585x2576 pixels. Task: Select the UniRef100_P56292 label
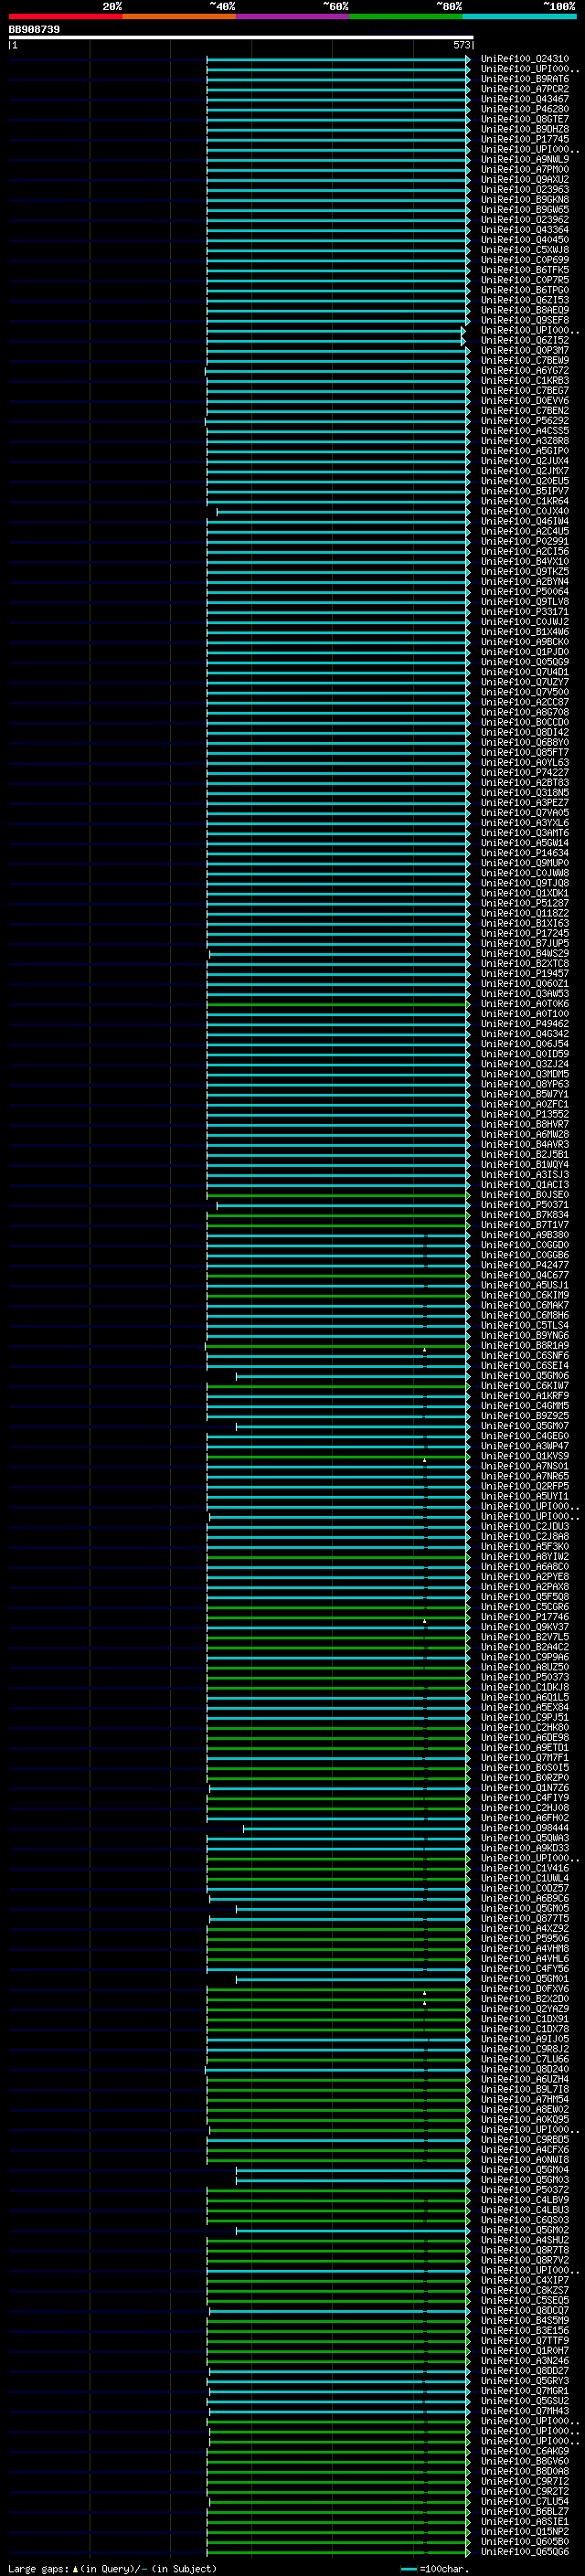[525, 421]
